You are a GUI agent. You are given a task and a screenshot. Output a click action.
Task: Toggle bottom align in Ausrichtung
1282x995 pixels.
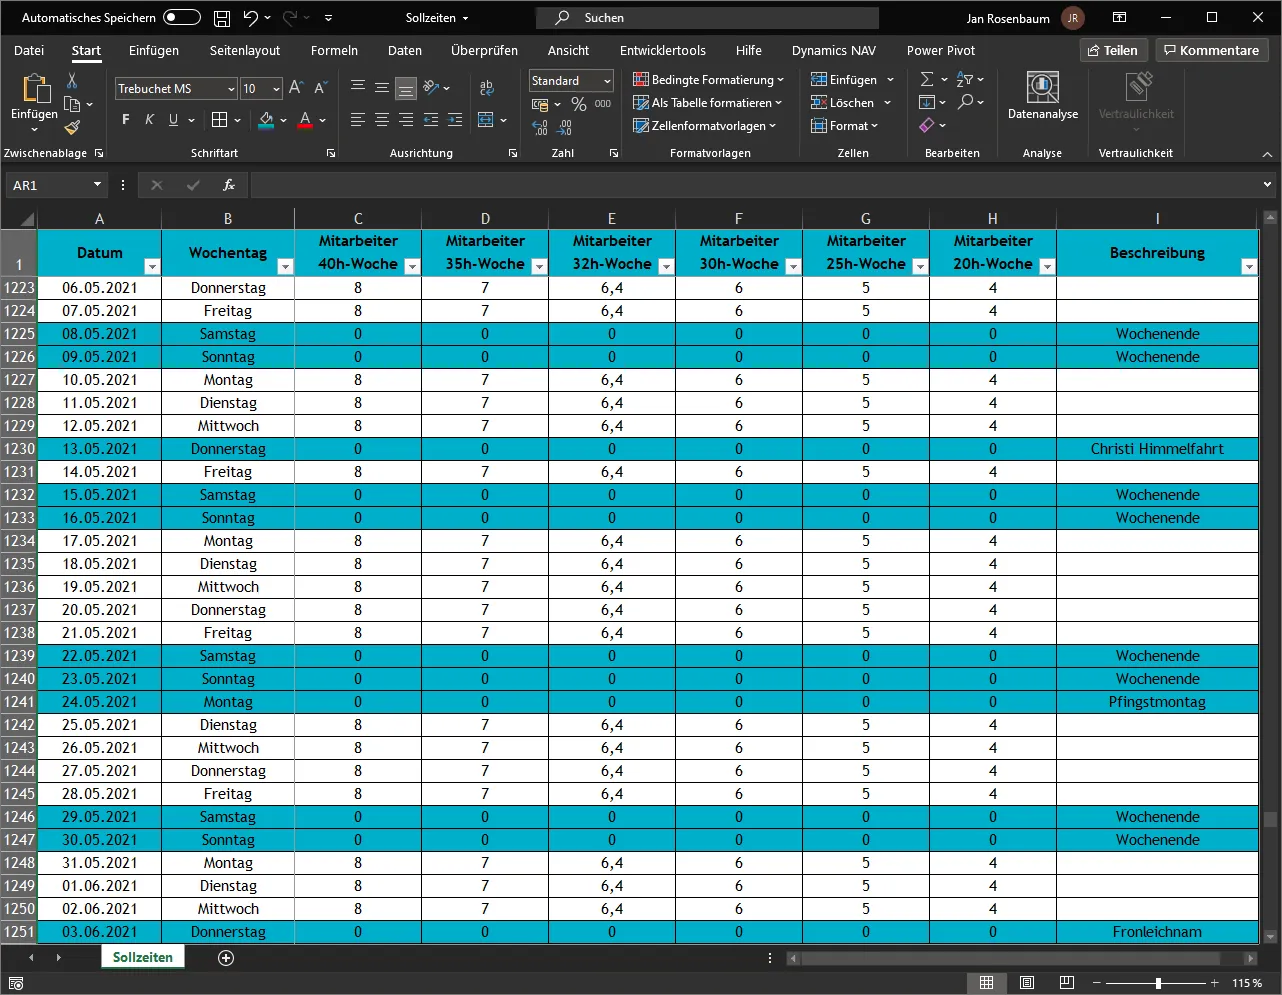[x=406, y=88]
